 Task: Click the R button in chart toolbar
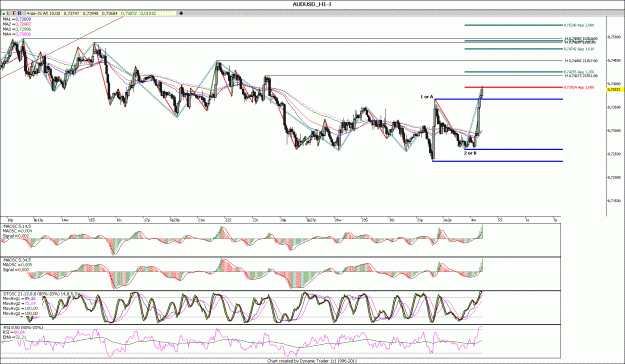pyautogui.click(x=19, y=13)
